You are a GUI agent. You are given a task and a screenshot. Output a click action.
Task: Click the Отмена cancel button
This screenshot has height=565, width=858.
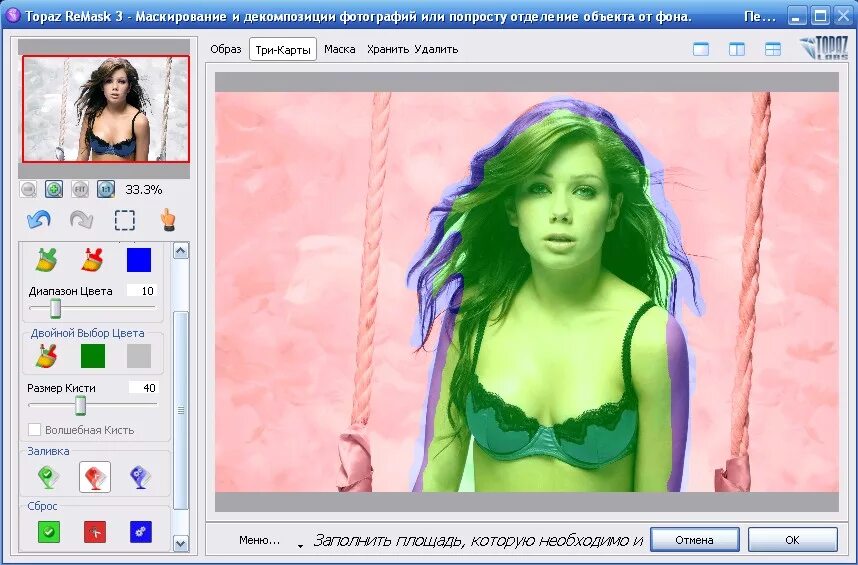tap(694, 540)
